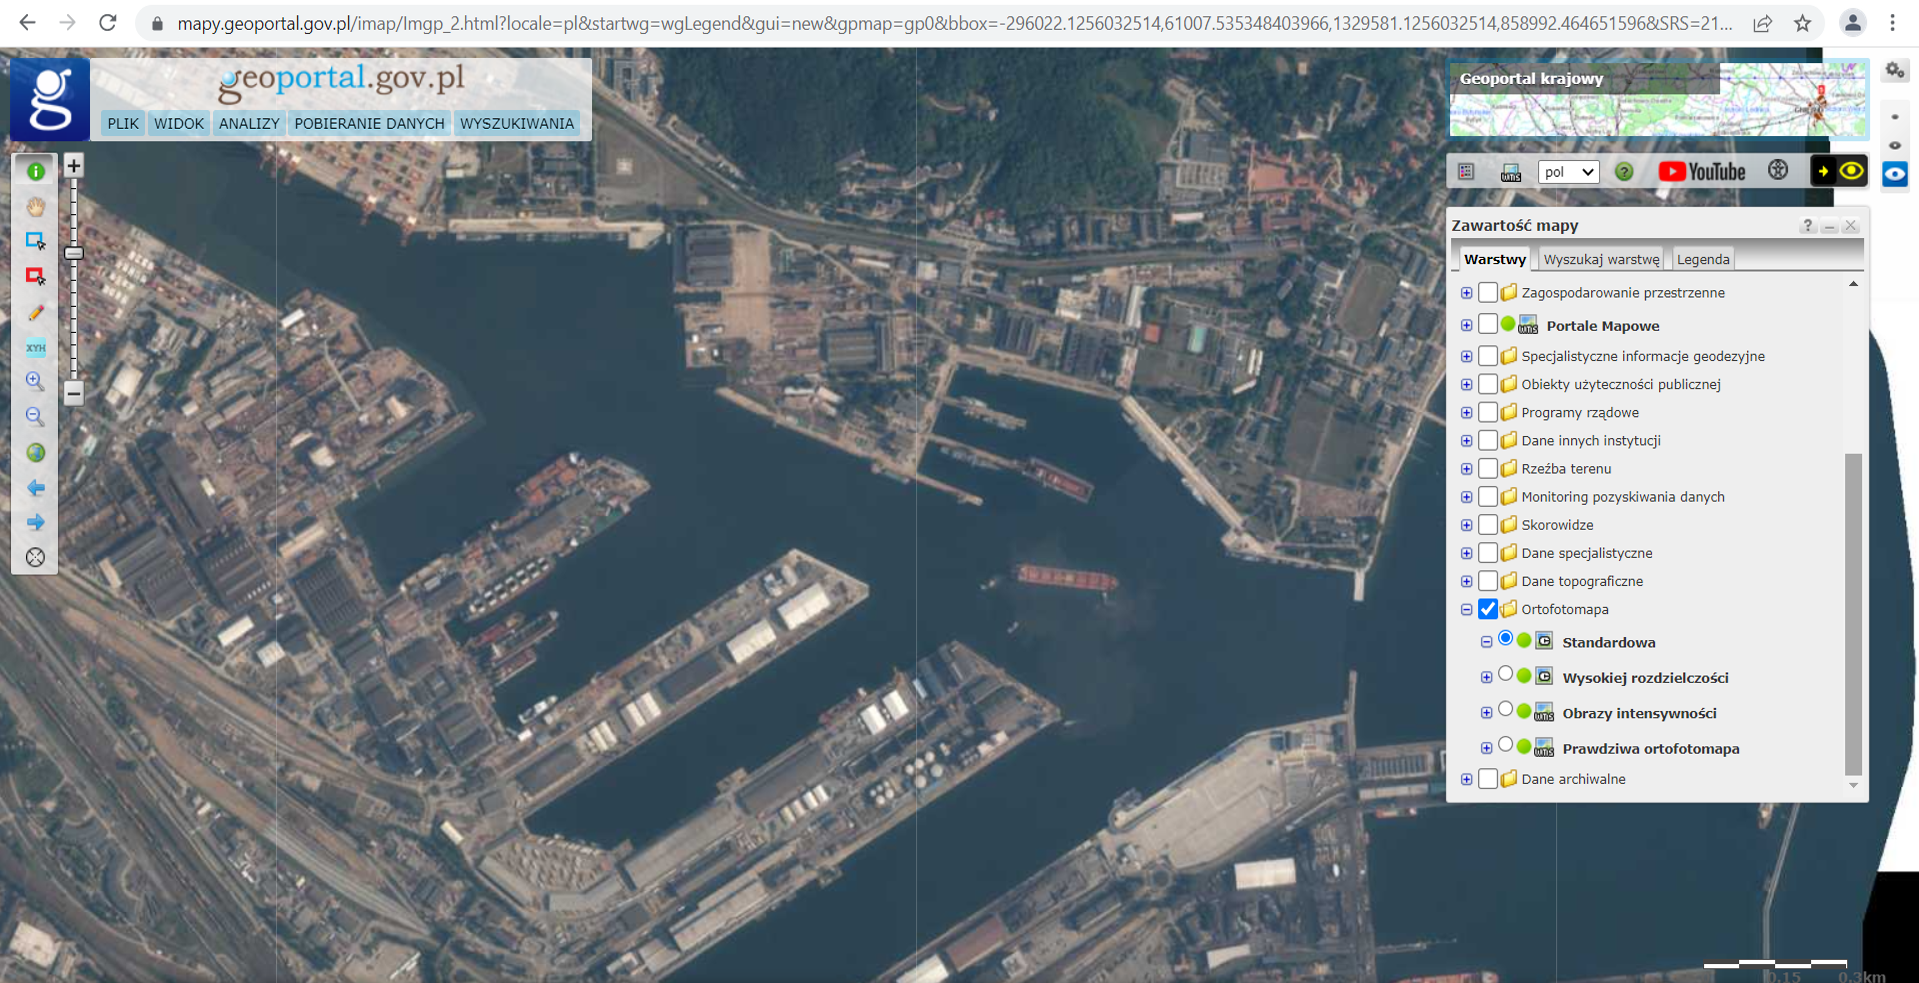This screenshot has width=1919, height=983.
Task: Expand the Dane topograficzne group
Action: tap(1466, 581)
